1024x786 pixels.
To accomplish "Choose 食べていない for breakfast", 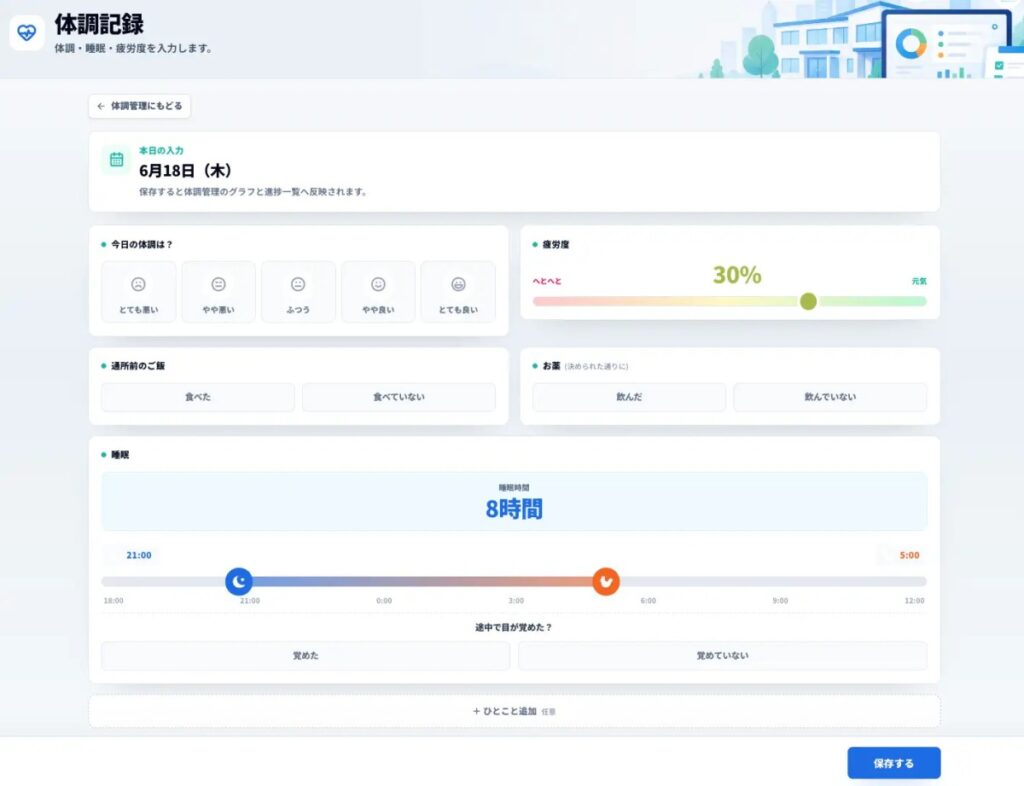I will (398, 397).
